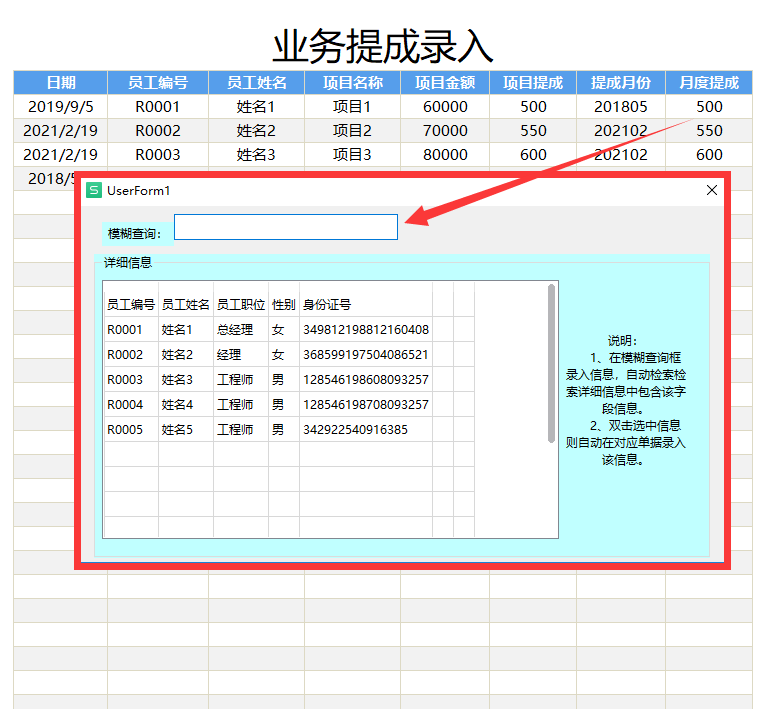Image resolution: width=770 pixels, height=709 pixels.
Task: Click the 日期 header in the spreadsheet
Action: tap(60, 82)
